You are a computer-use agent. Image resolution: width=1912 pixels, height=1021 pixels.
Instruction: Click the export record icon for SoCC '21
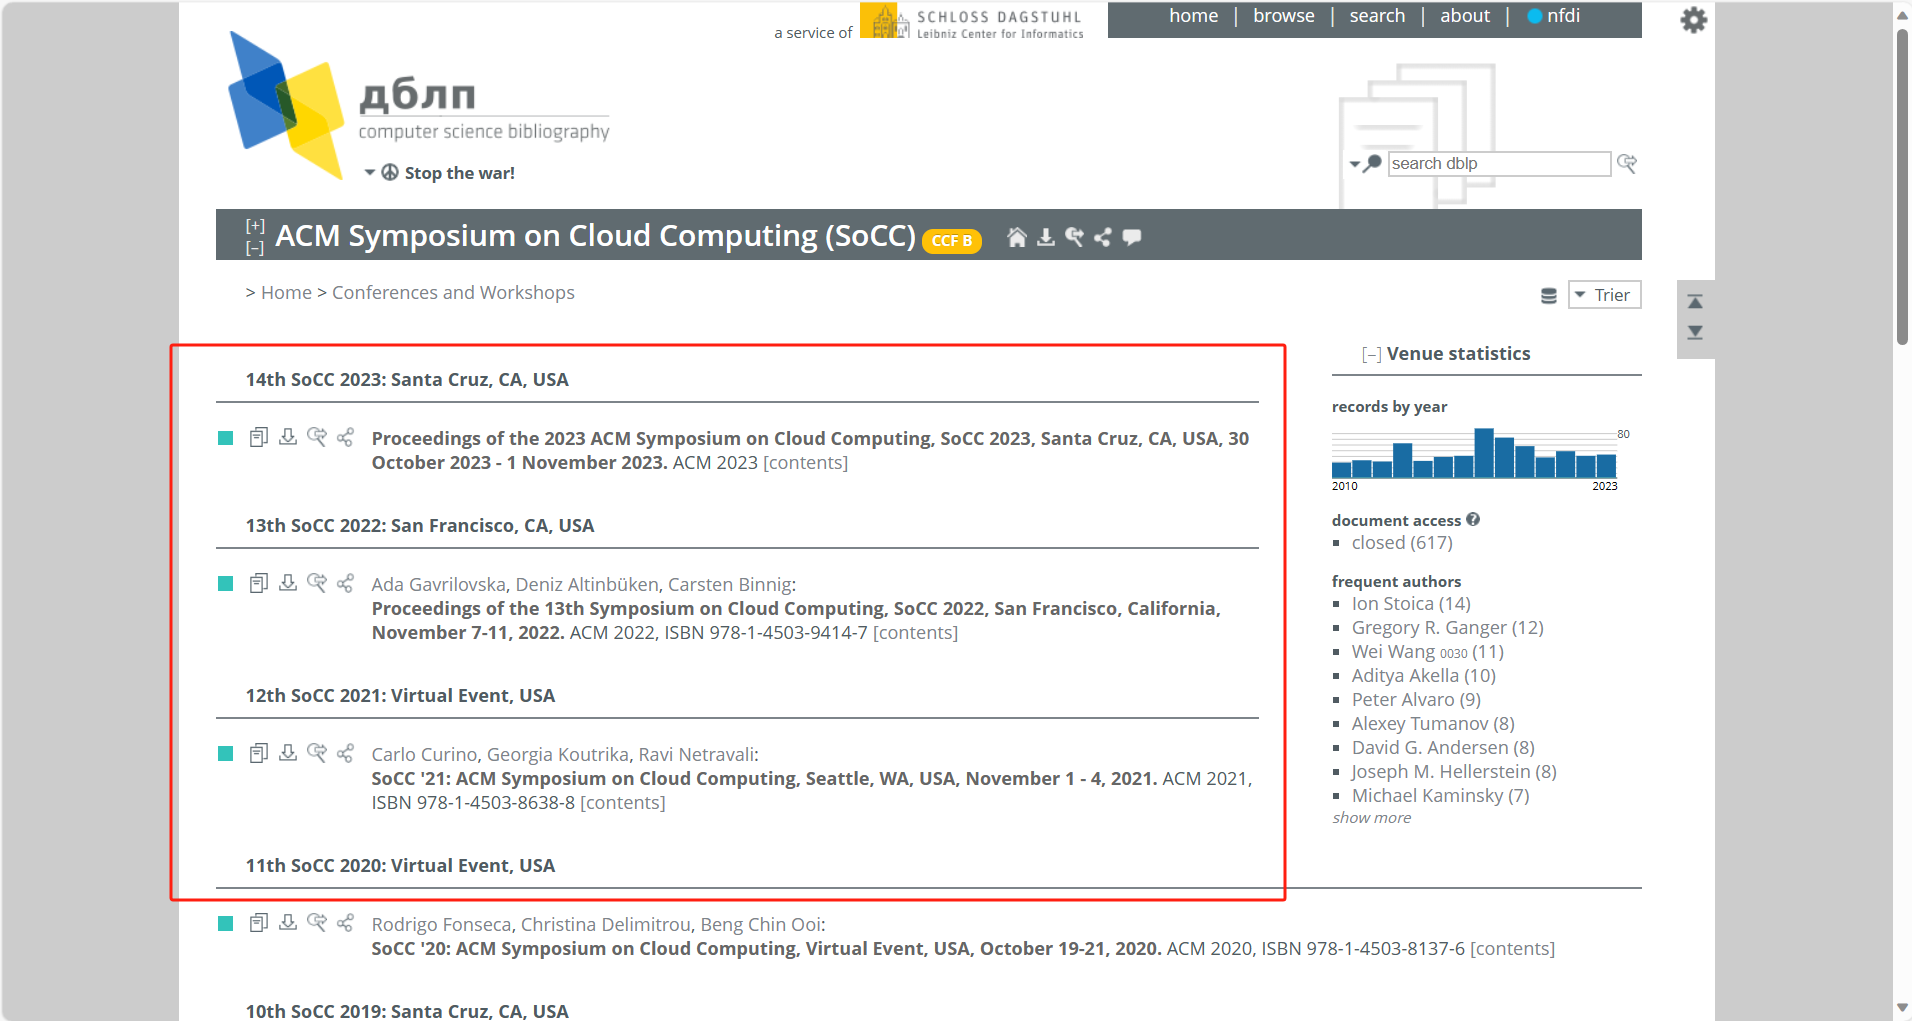(x=288, y=753)
